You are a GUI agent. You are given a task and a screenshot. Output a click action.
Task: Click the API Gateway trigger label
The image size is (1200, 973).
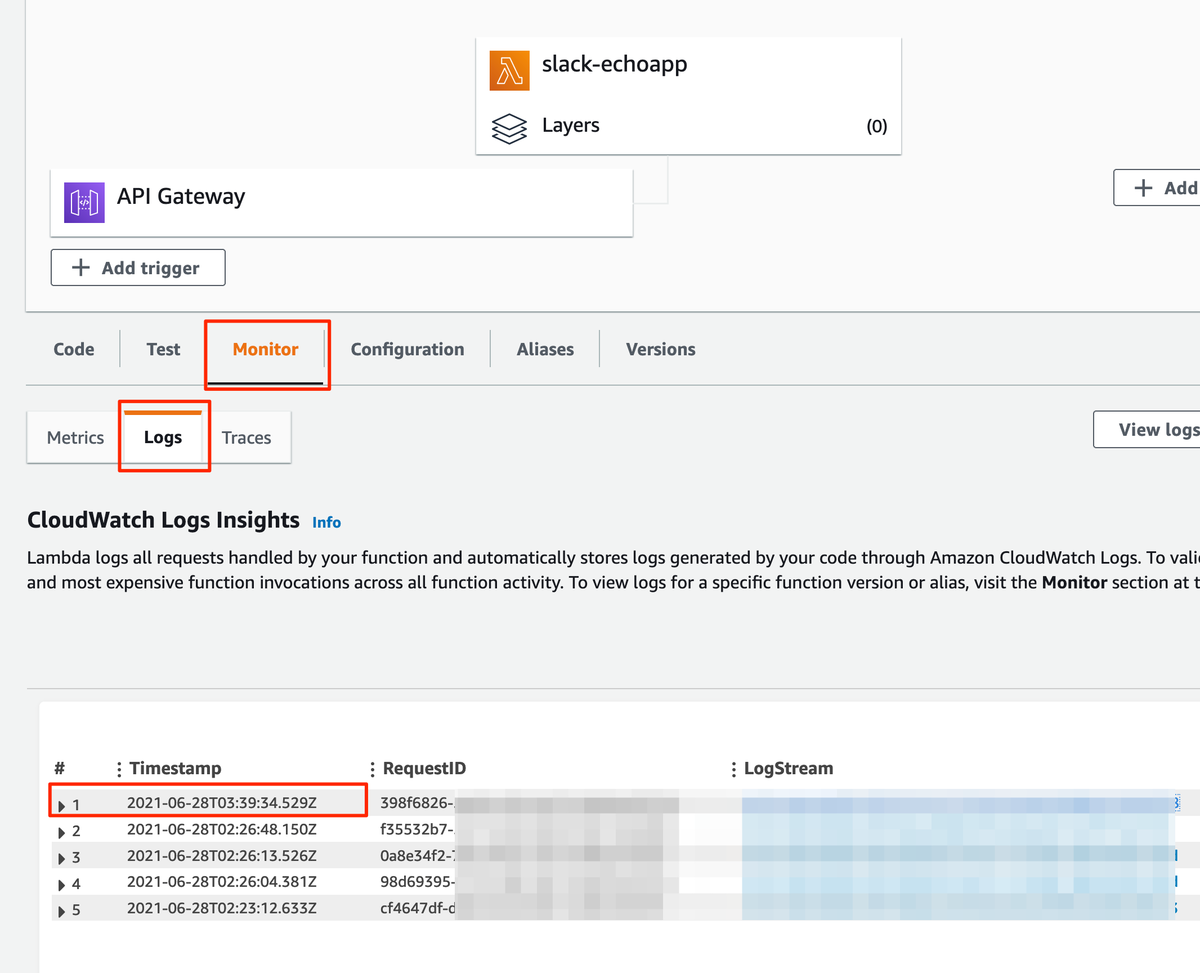[181, 196]
